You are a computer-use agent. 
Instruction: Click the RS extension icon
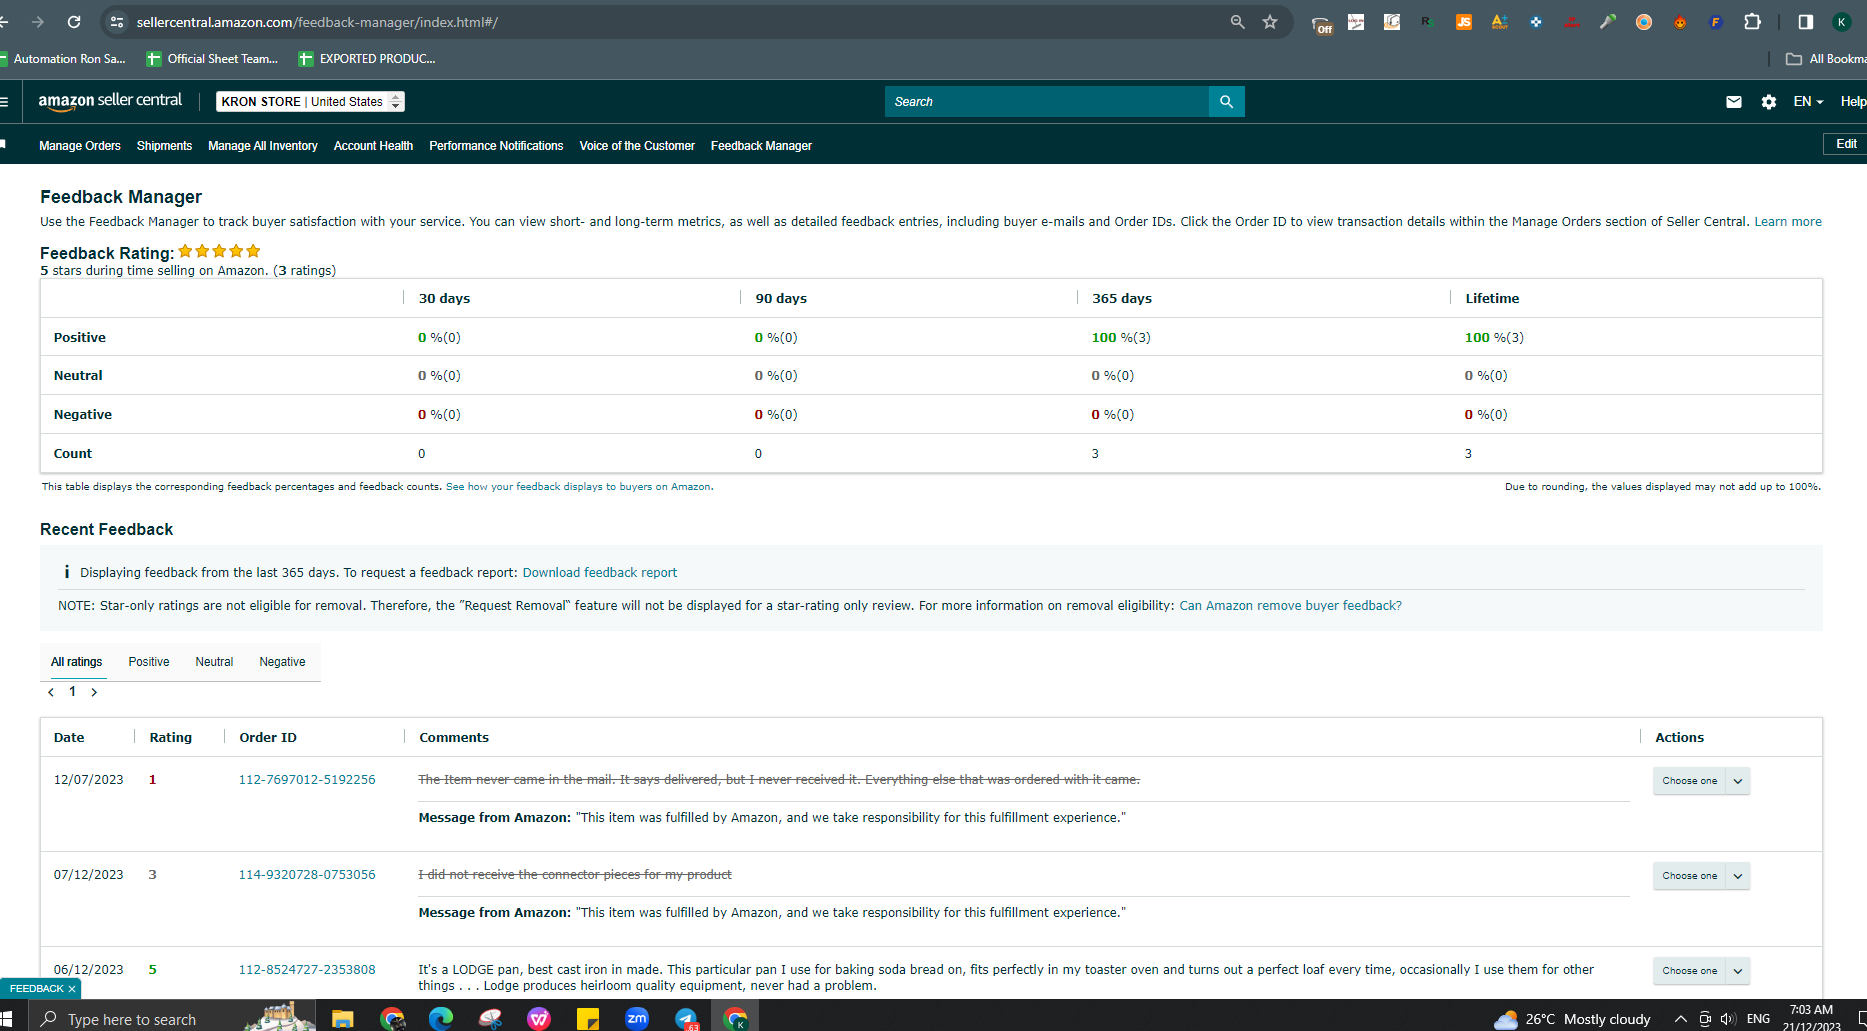(x=1428, y=22)
